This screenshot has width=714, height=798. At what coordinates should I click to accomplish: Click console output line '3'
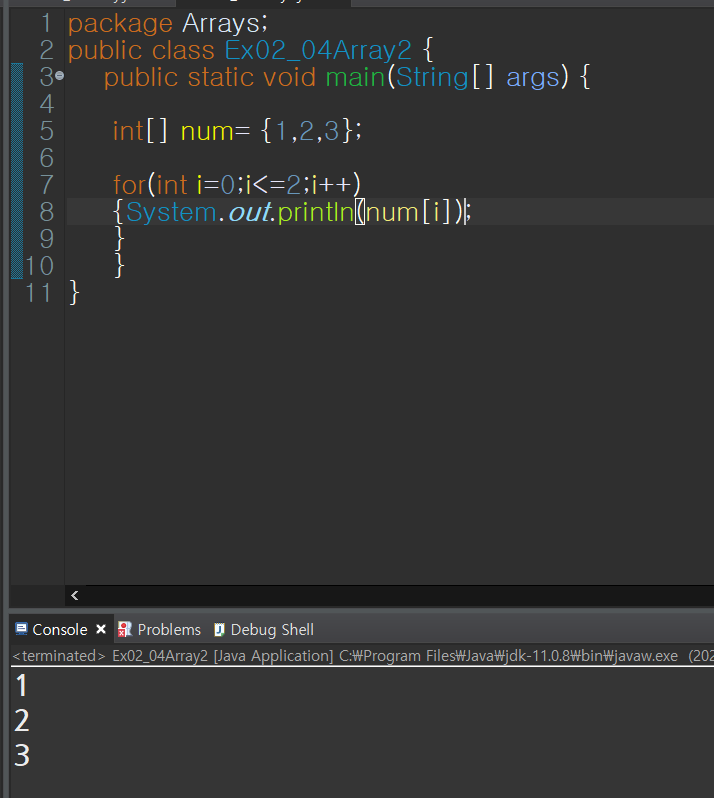[x=21, y=755]
